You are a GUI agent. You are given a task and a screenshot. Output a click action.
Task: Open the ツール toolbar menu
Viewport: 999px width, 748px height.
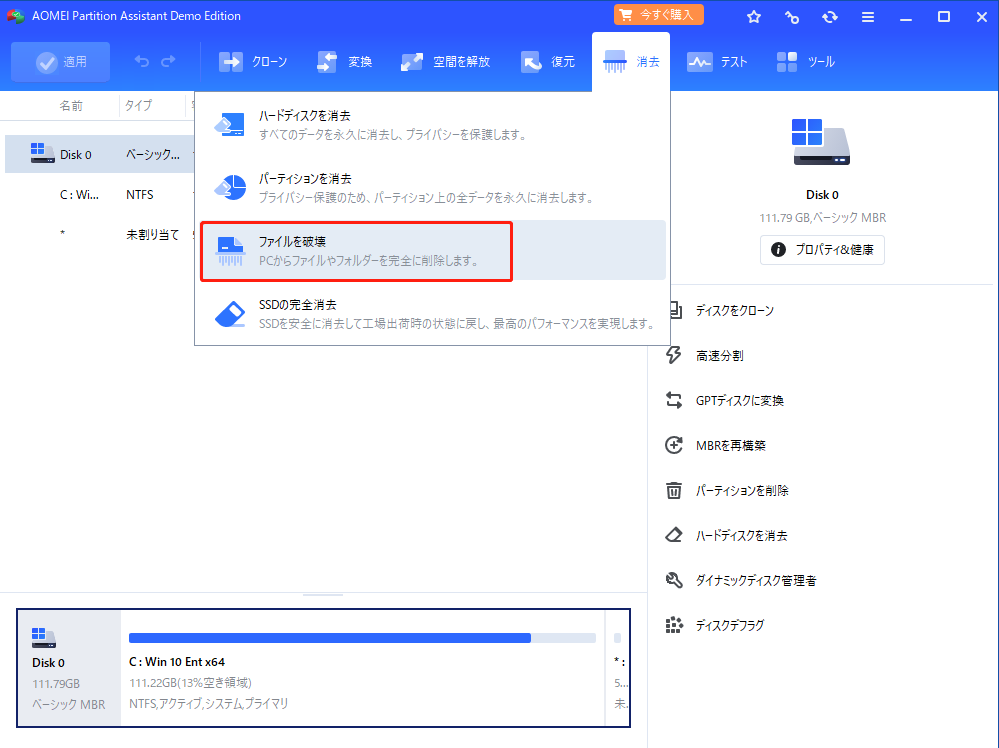(805, 62)
